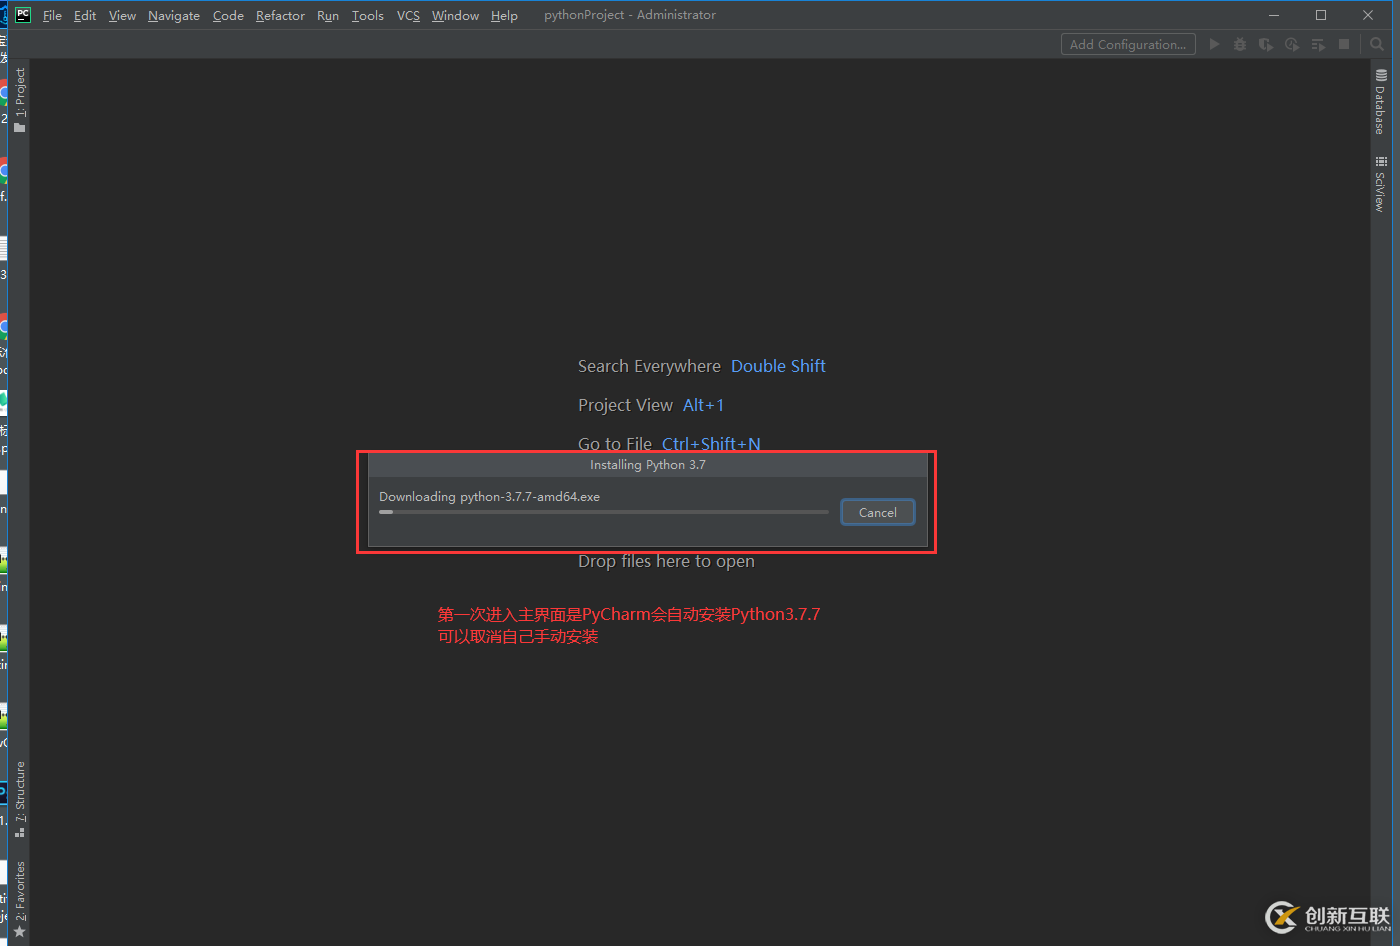Cancel the Python 3.7 download
The width and height of the screenshot is (1400, 946).
[877, 512]
